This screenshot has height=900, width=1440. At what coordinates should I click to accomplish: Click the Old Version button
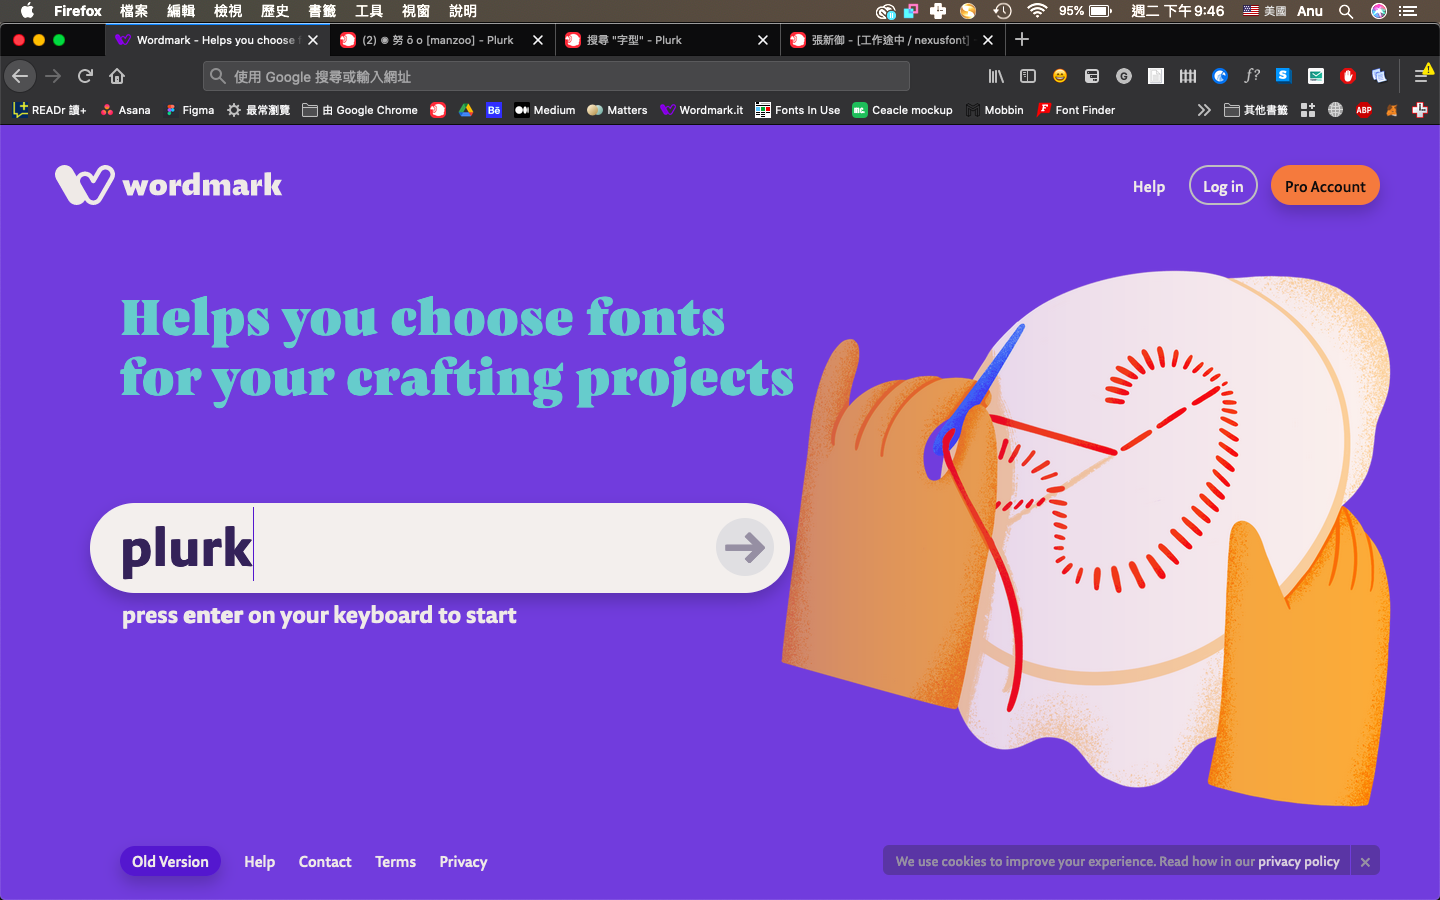170,861
